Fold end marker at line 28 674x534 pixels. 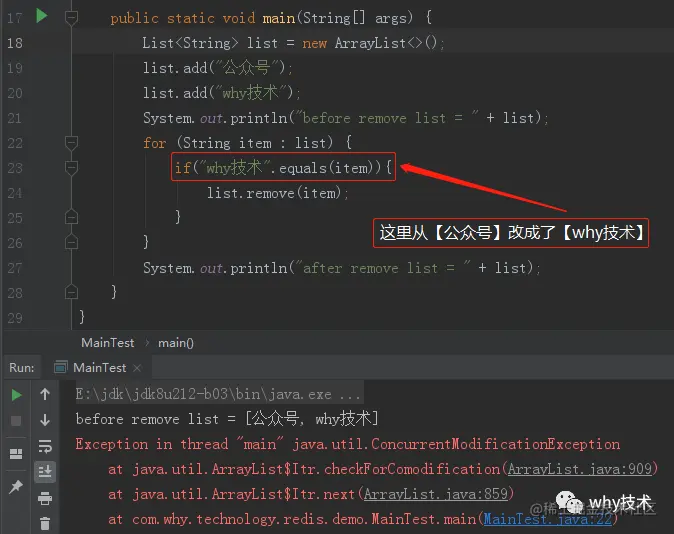[x=71, y=292]
